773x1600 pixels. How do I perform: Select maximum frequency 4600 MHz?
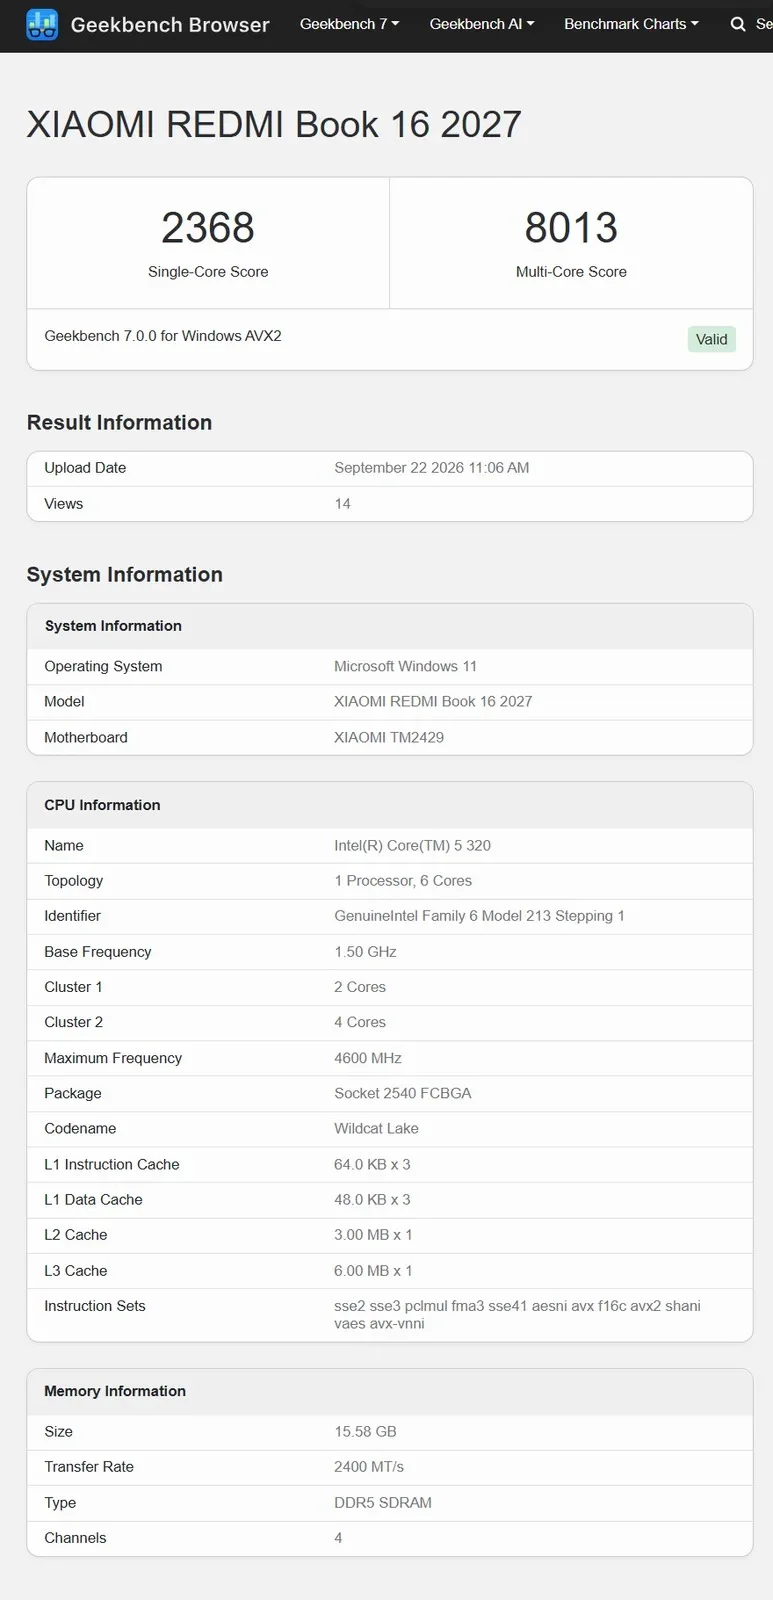[368, 1058]
